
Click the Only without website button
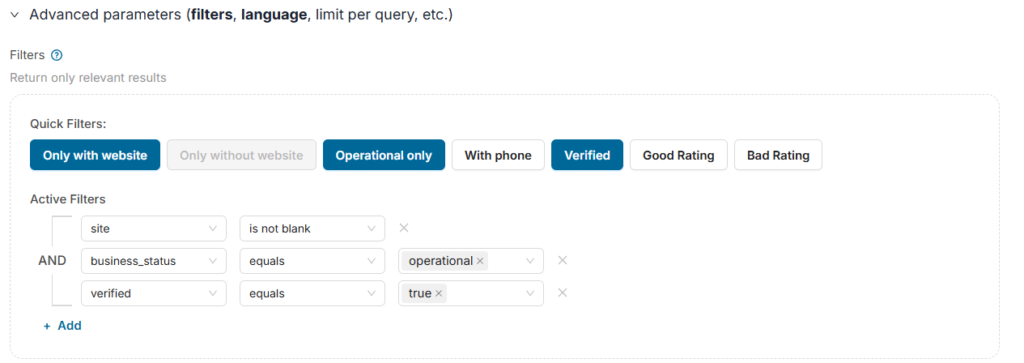click(x=242, y=155)
